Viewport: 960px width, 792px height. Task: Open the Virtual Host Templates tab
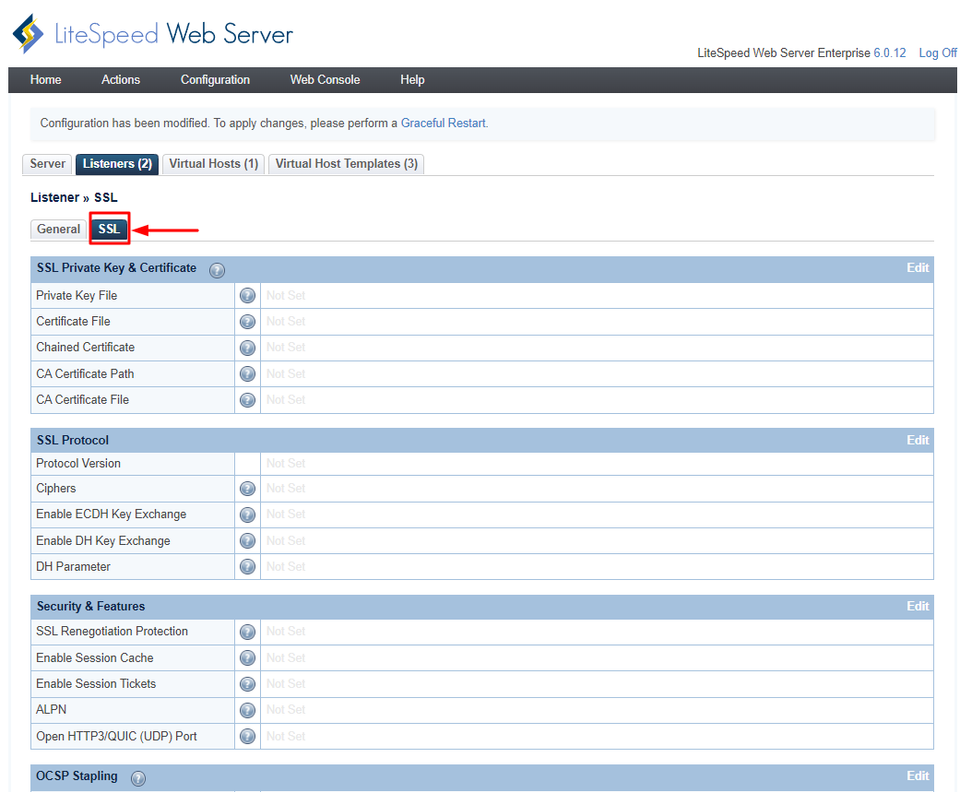pyautogui.click(x=345, y=163)
